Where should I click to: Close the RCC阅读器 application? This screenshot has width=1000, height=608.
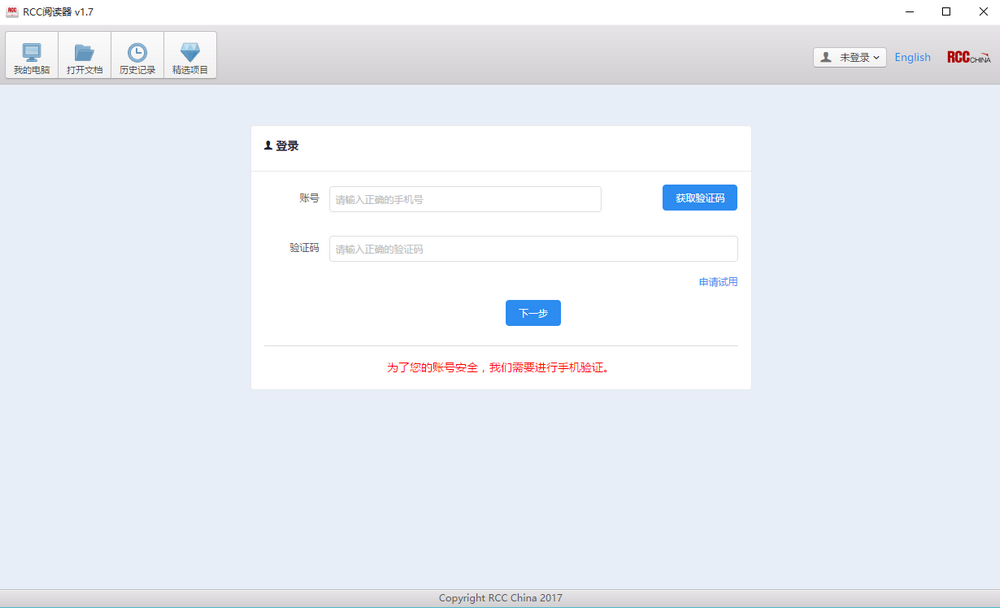coord(983,11)
